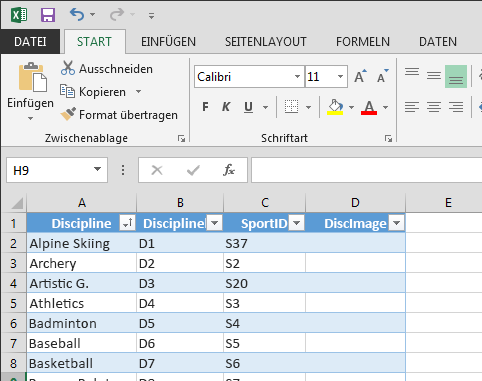Align text left

[412, 107]
